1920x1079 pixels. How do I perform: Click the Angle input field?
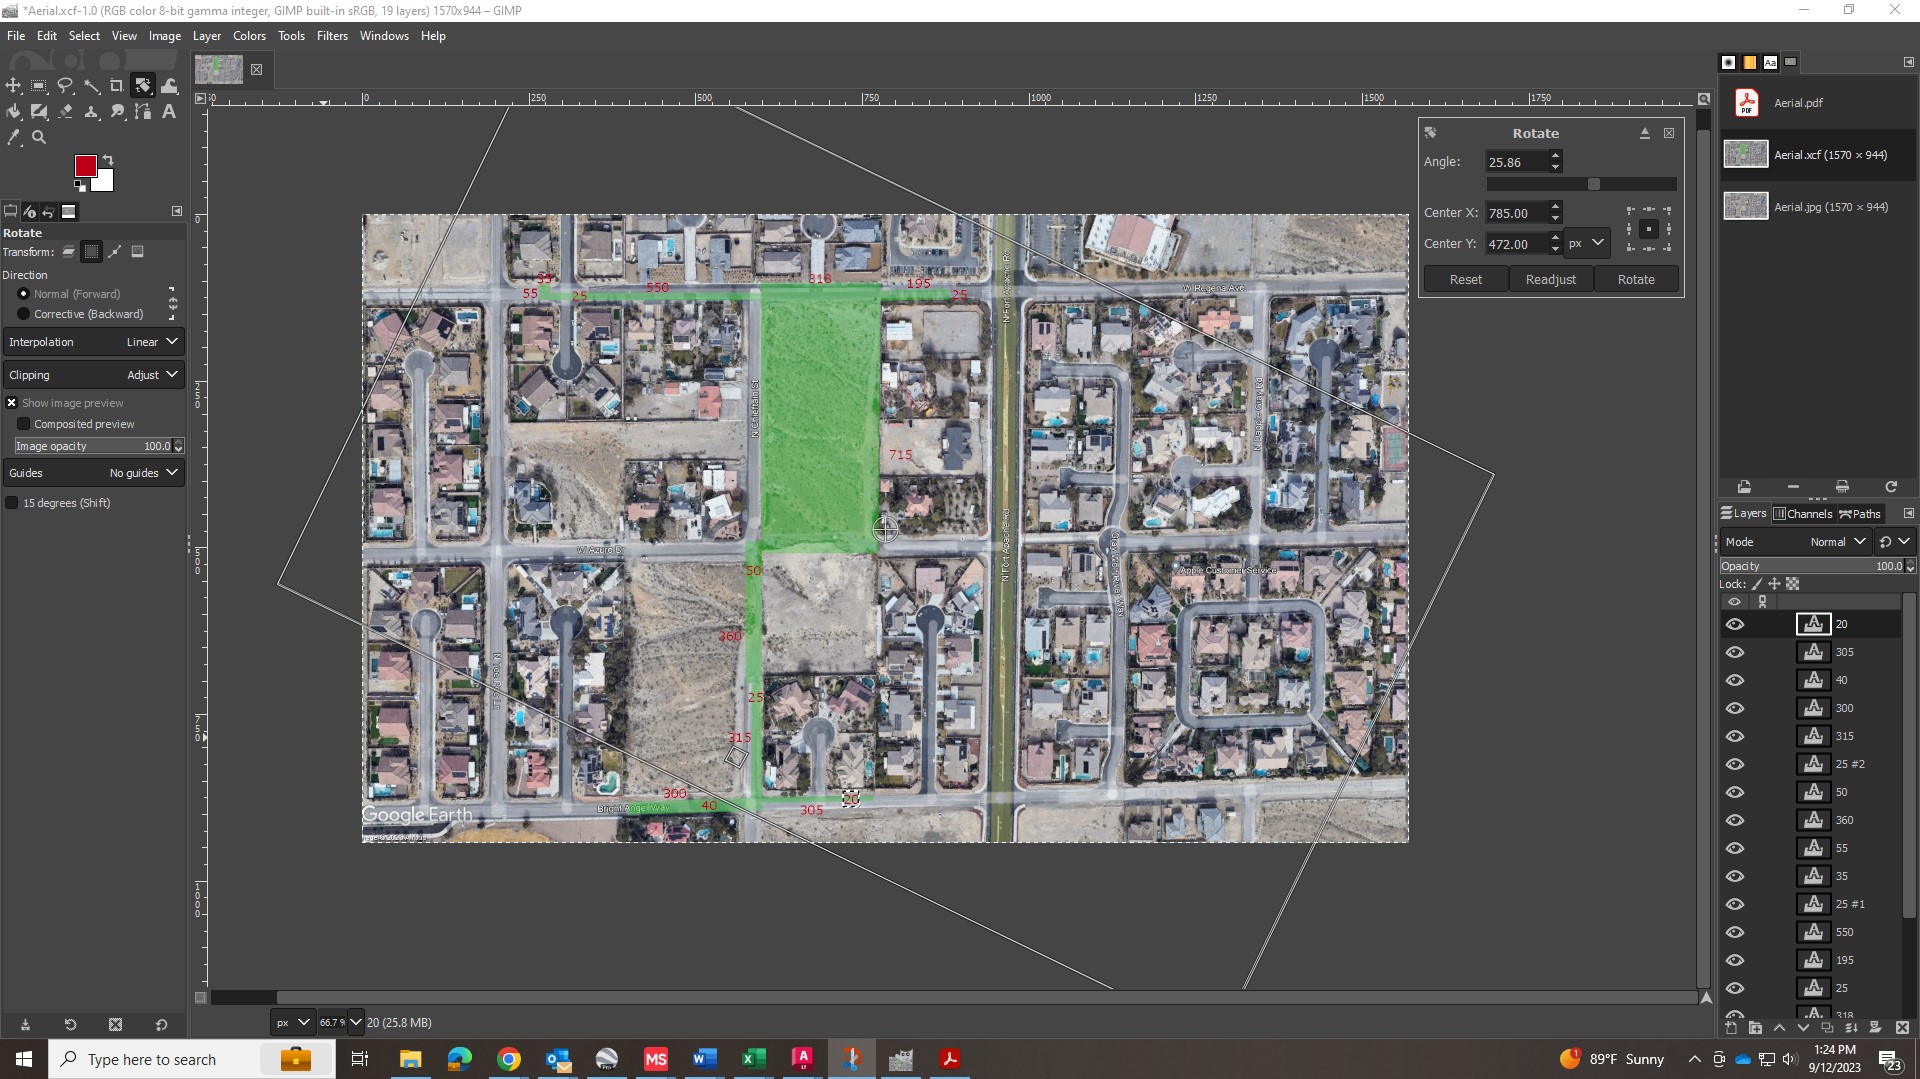pyautogui.click(x=1516, y=162)
